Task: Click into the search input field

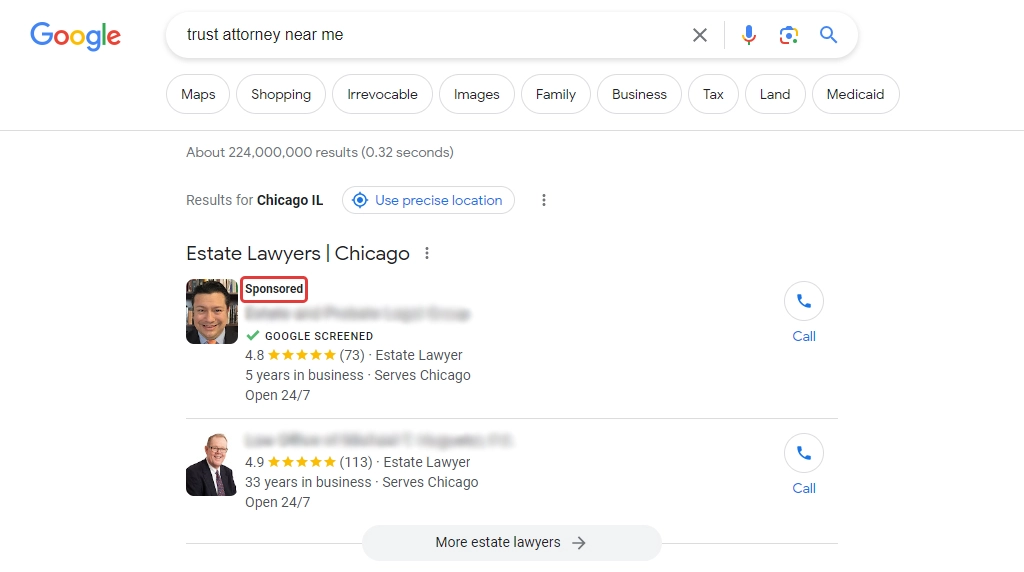Action: pos(431,35)
